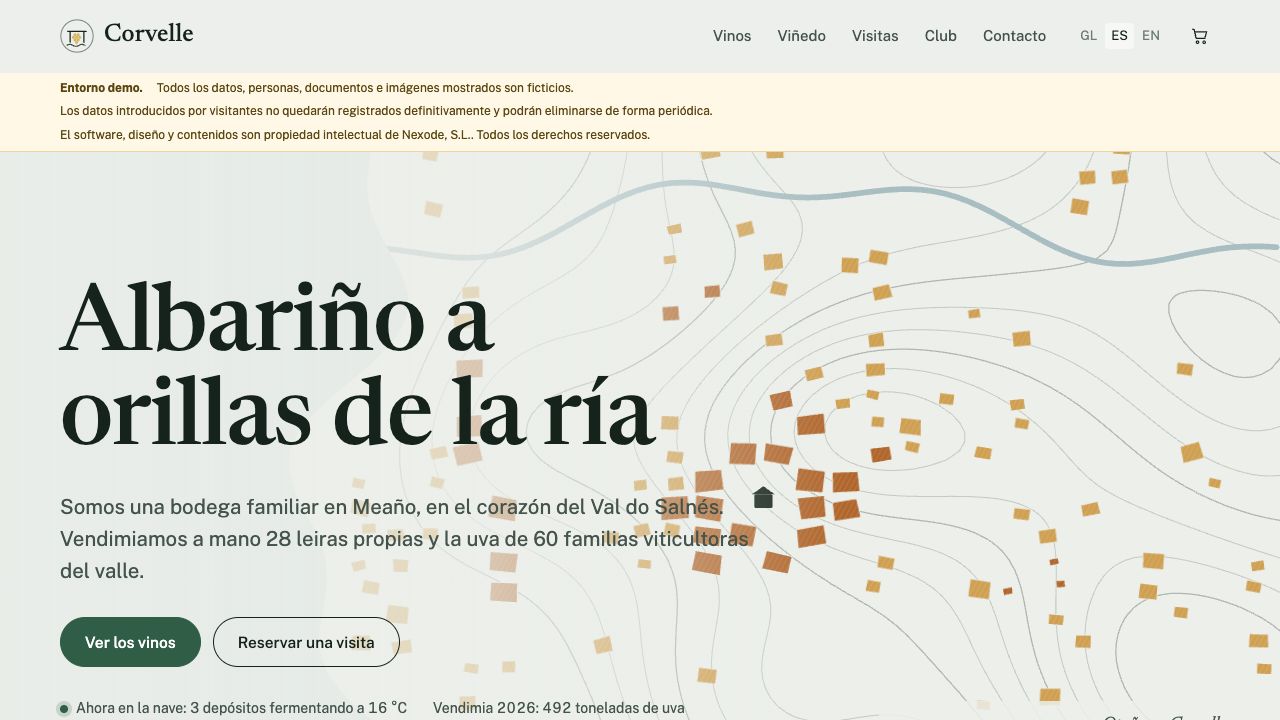Select the ES language option
The height and width of the screenshot is (720, 1280).
point(1119,36)
